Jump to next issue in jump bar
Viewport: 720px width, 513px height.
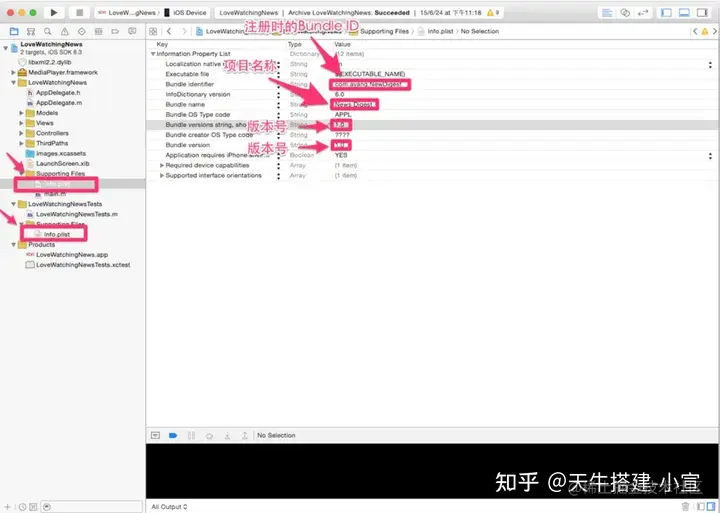coord(714,31)
